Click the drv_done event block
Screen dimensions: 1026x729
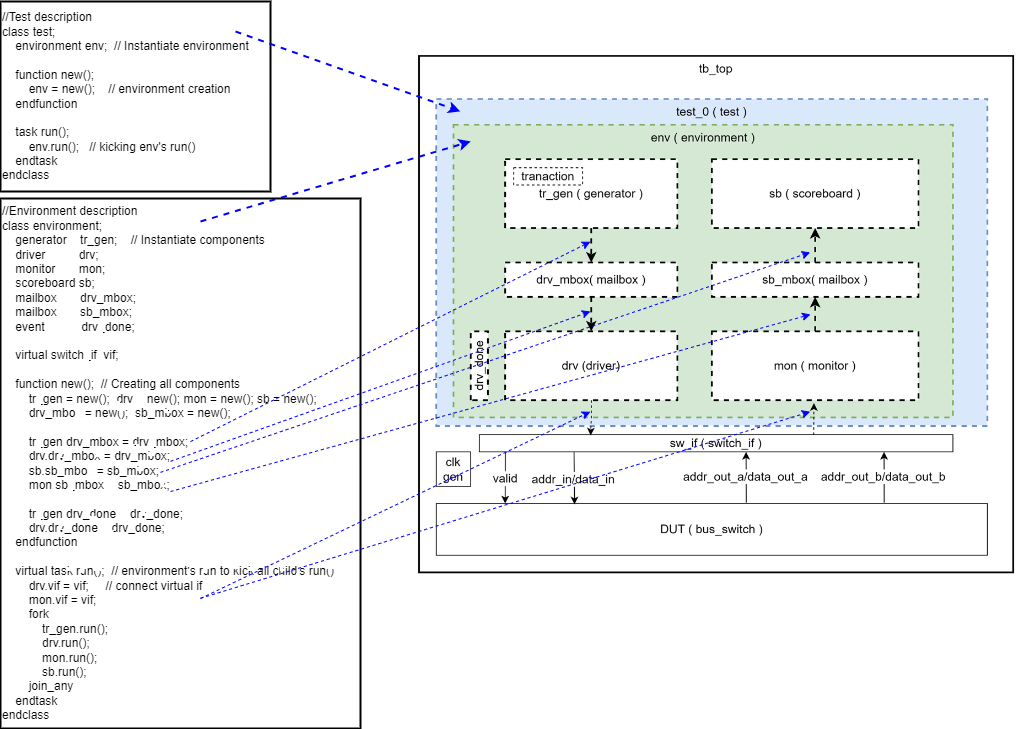point(481,365)
